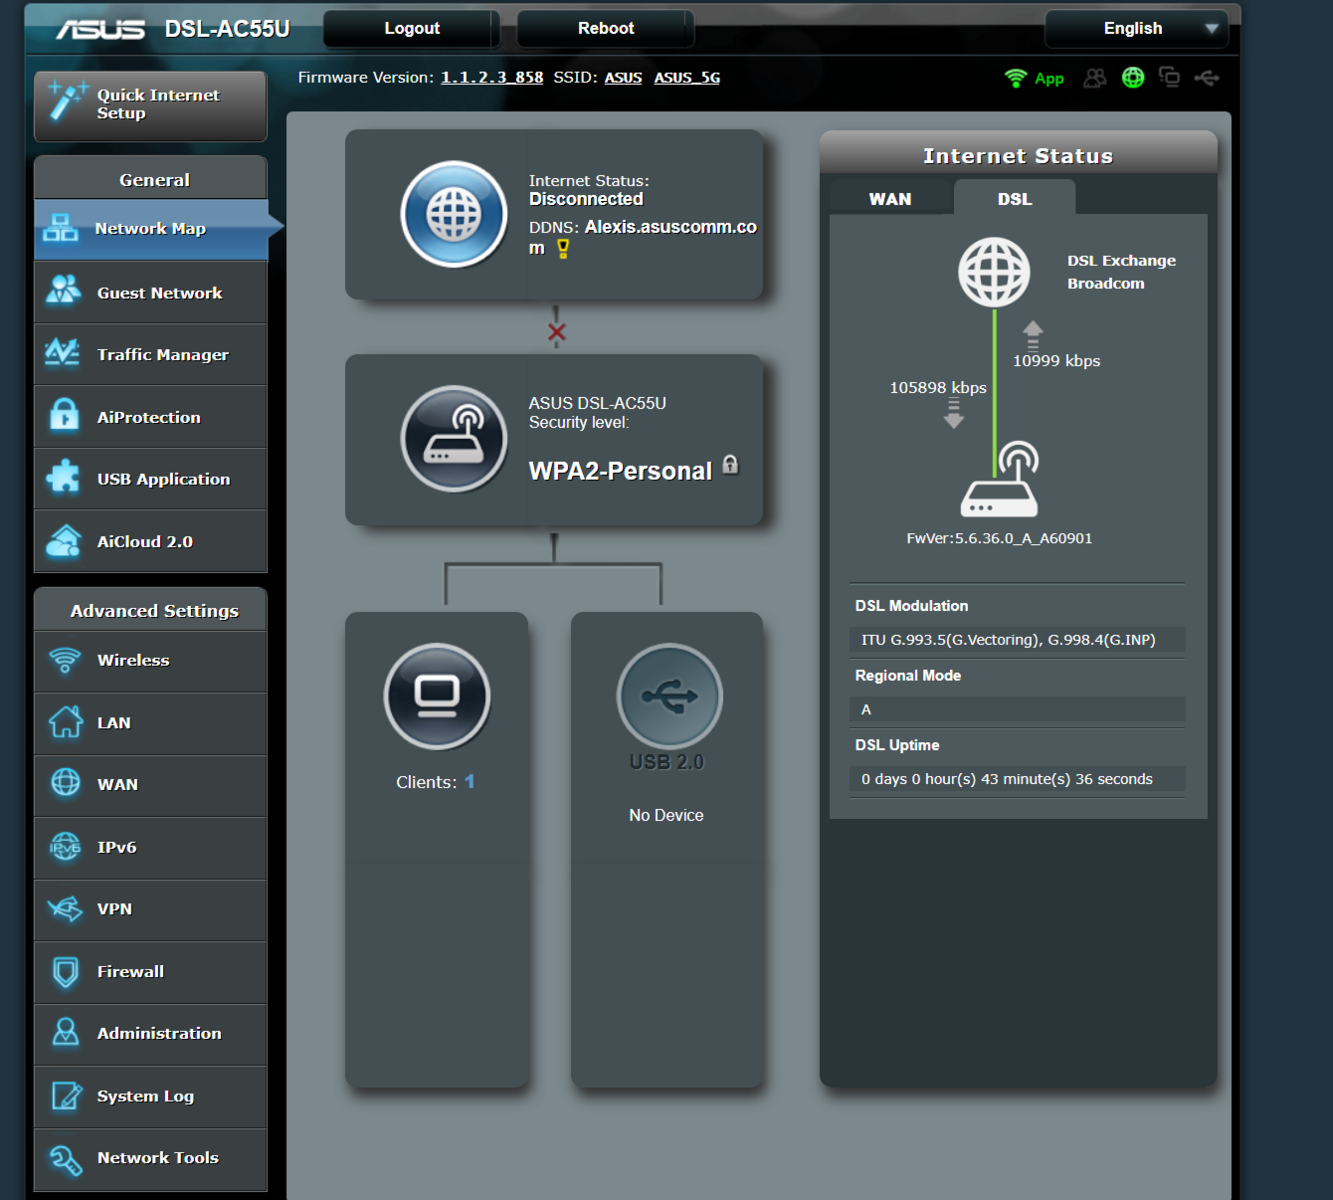The image size is (1333, 1200).
Task: Click the FwVer:5.6.36.0_A_A60901 text
Action: 999,538
